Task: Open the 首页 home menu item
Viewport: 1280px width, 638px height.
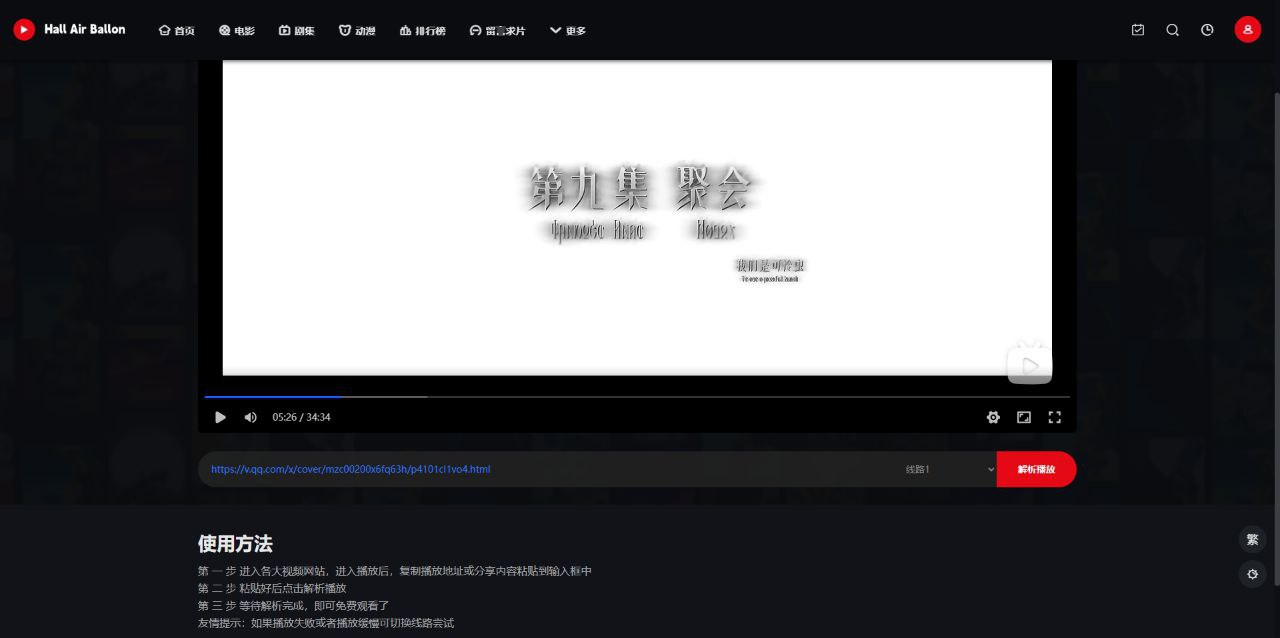Action: (177, 30)
